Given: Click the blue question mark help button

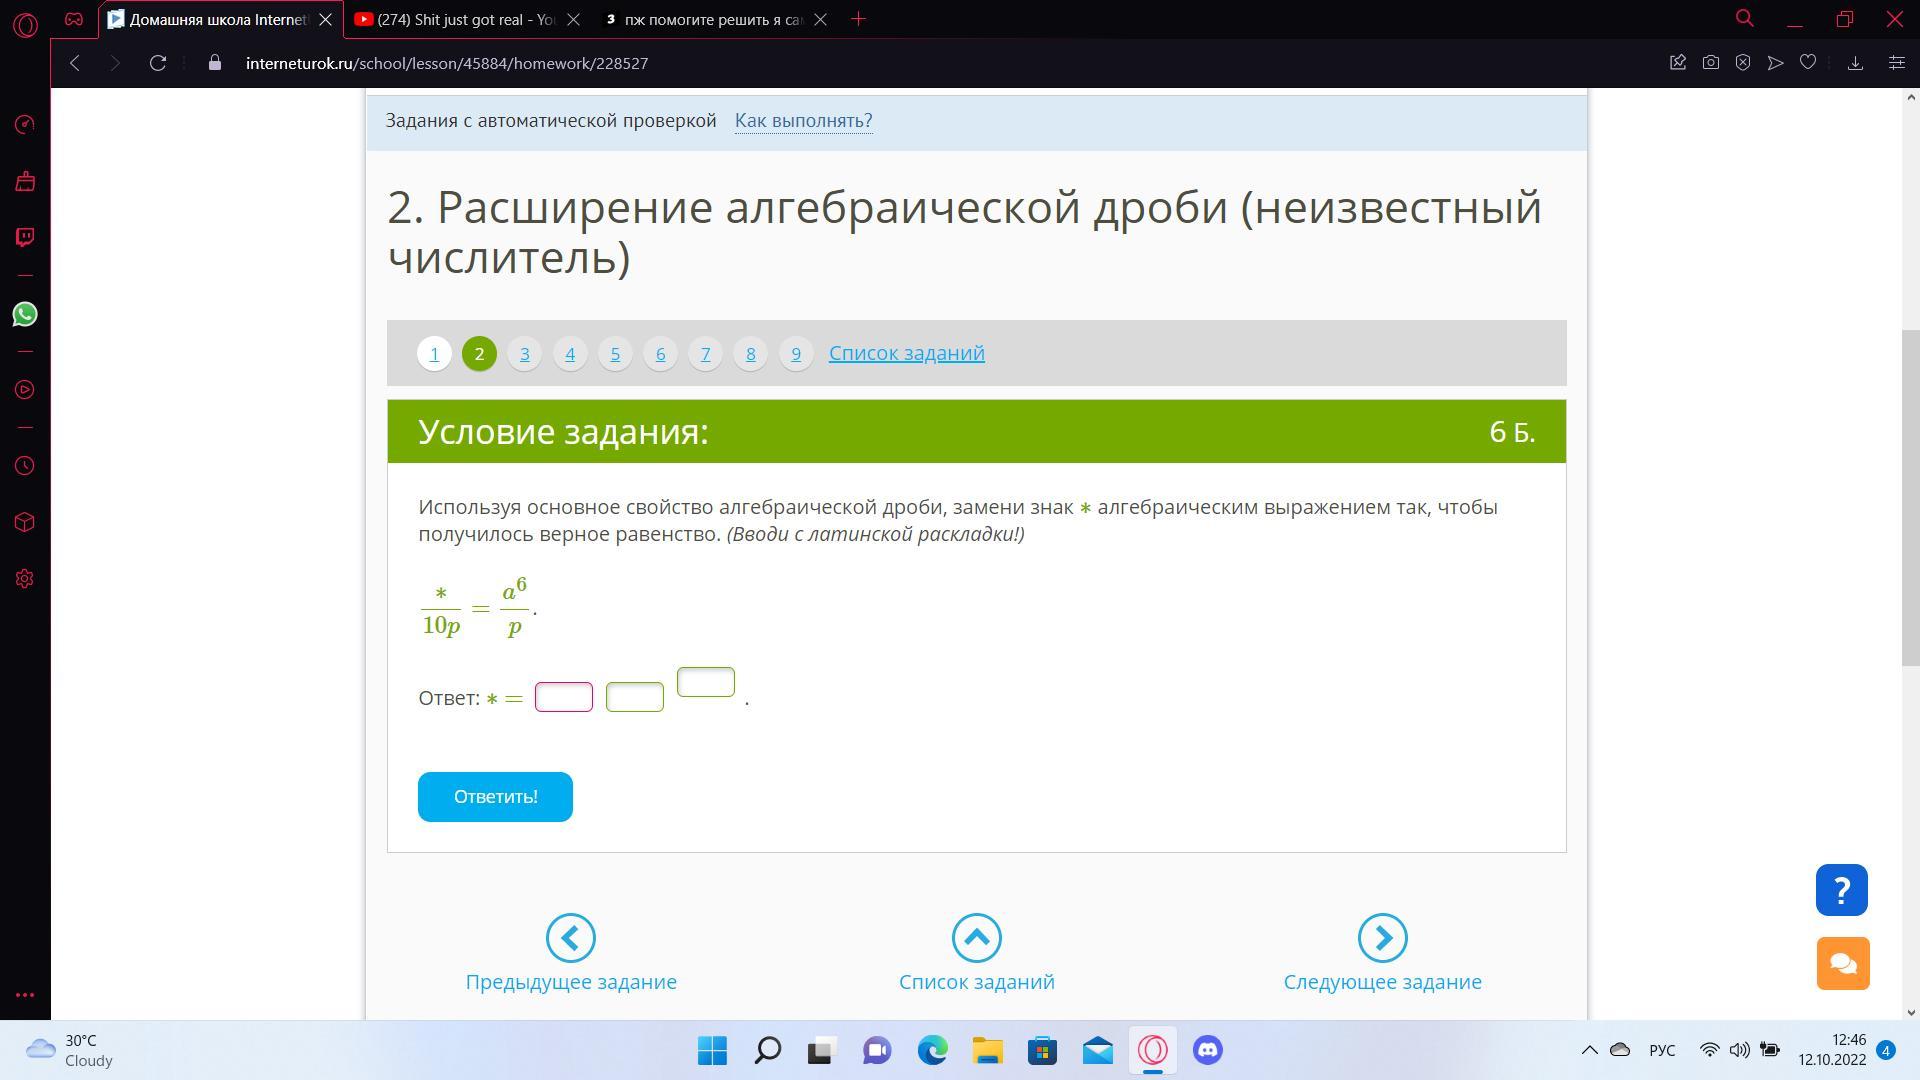Looking at the screenshot, I should point(1842,890).
